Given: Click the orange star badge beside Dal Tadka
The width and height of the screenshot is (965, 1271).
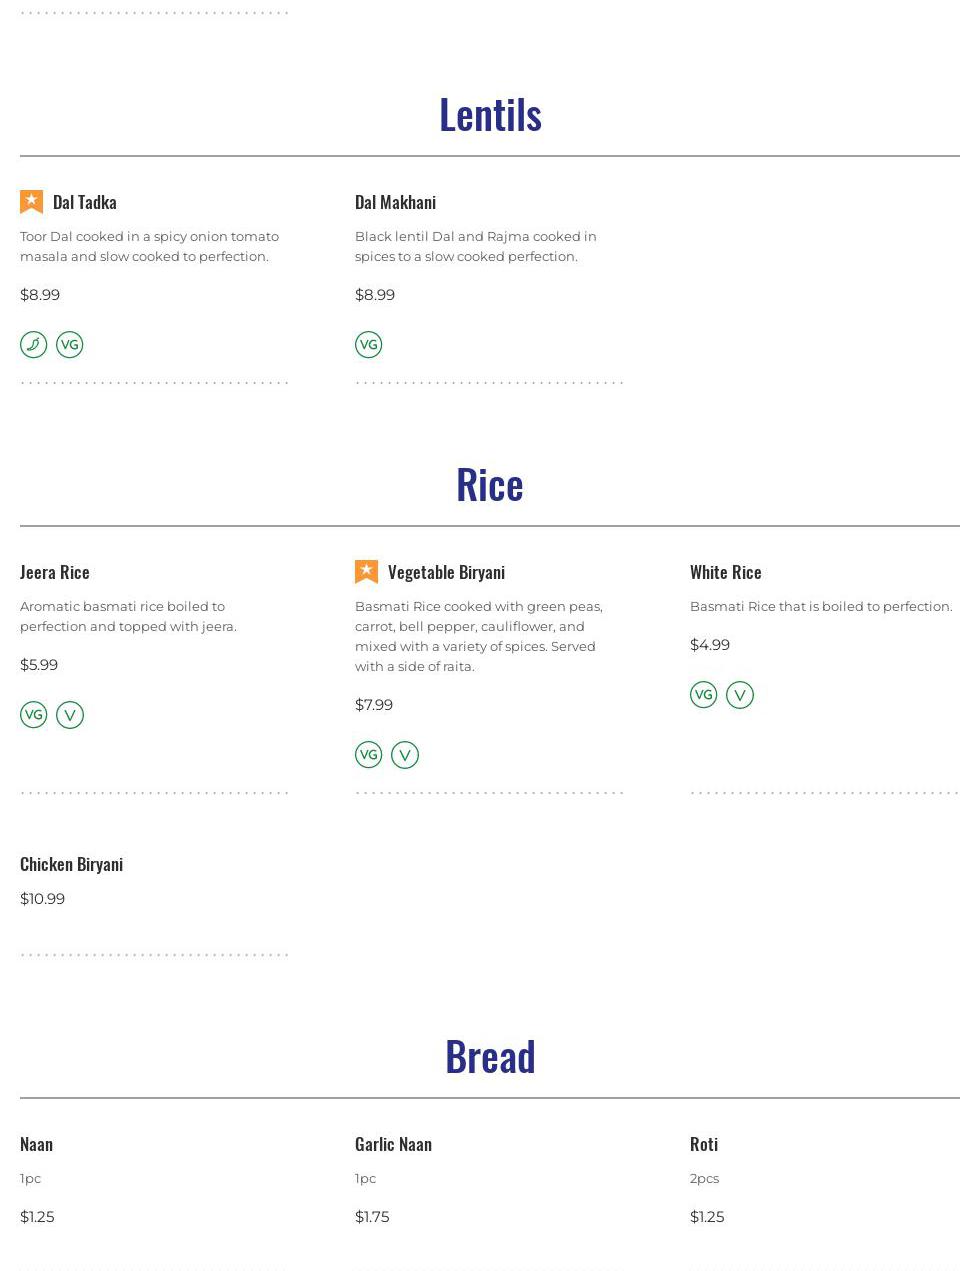Looking at the screenshot, I should point(32,202).
